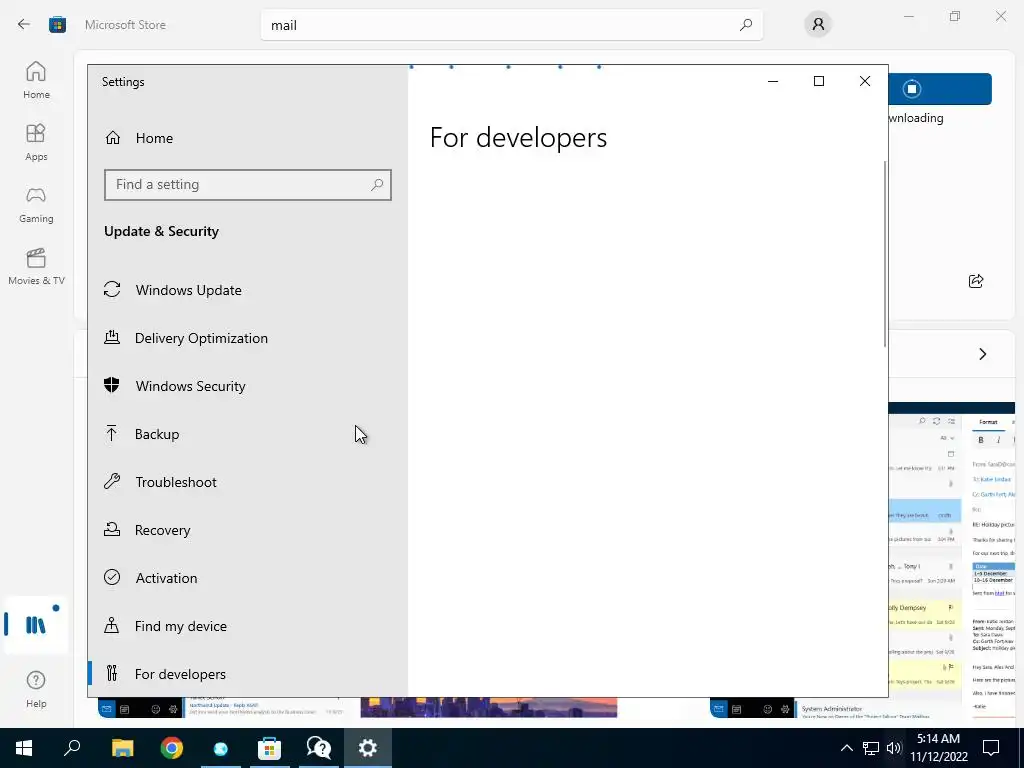Open Apps section in Microsoft Store
The height and width of the screenshot is (768, 1024).
point(36,142)
